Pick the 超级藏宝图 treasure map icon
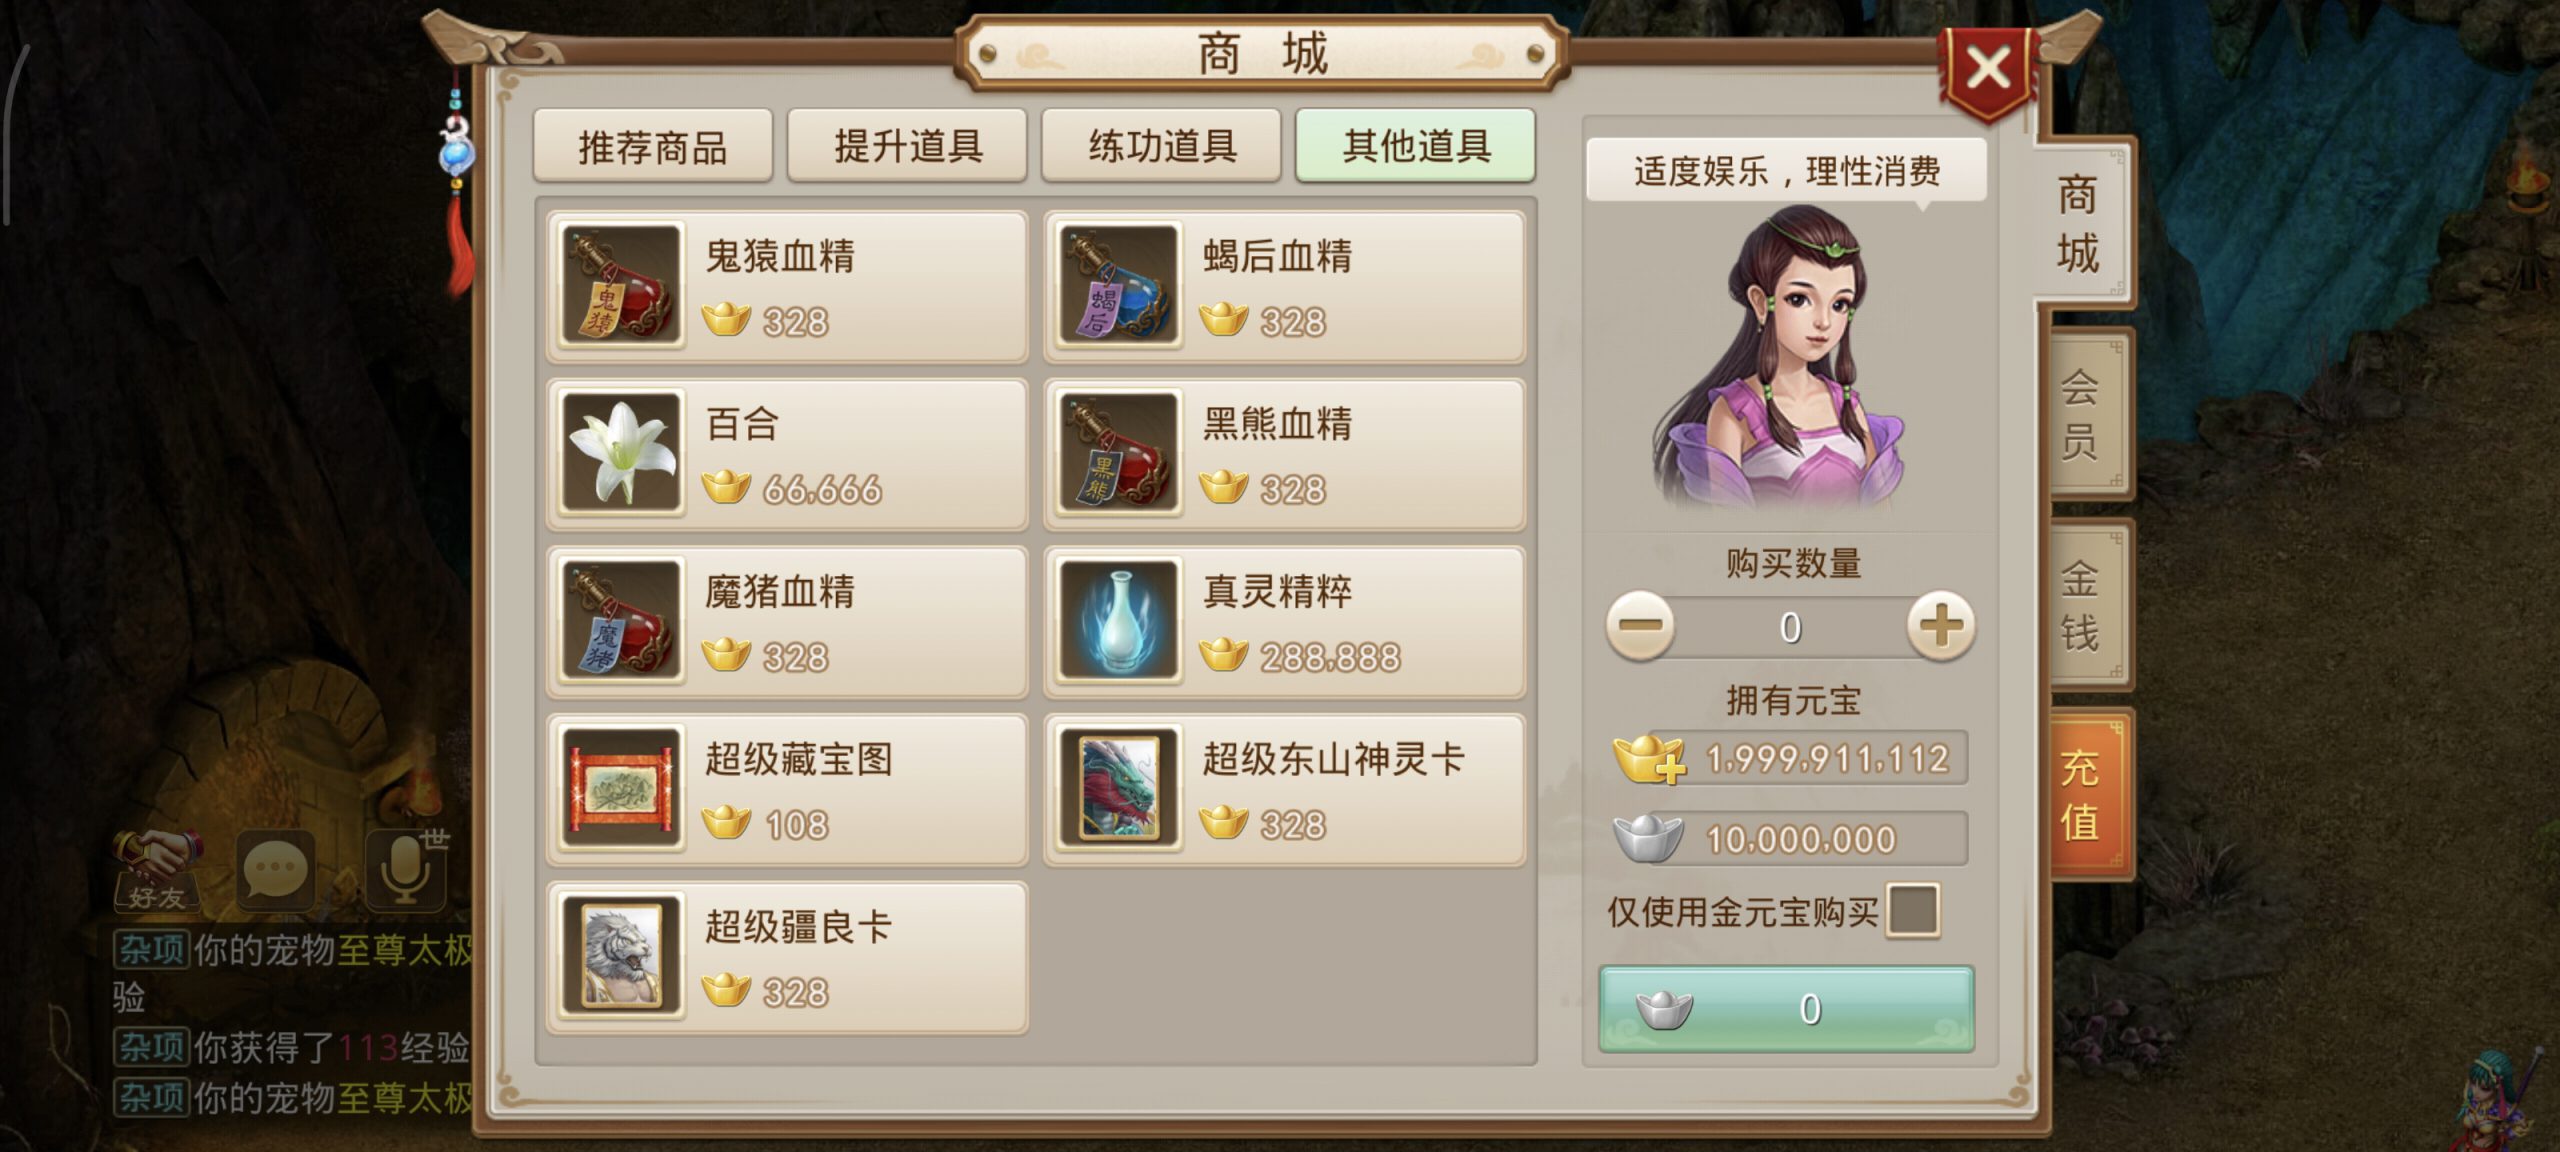 pos(621,789)
